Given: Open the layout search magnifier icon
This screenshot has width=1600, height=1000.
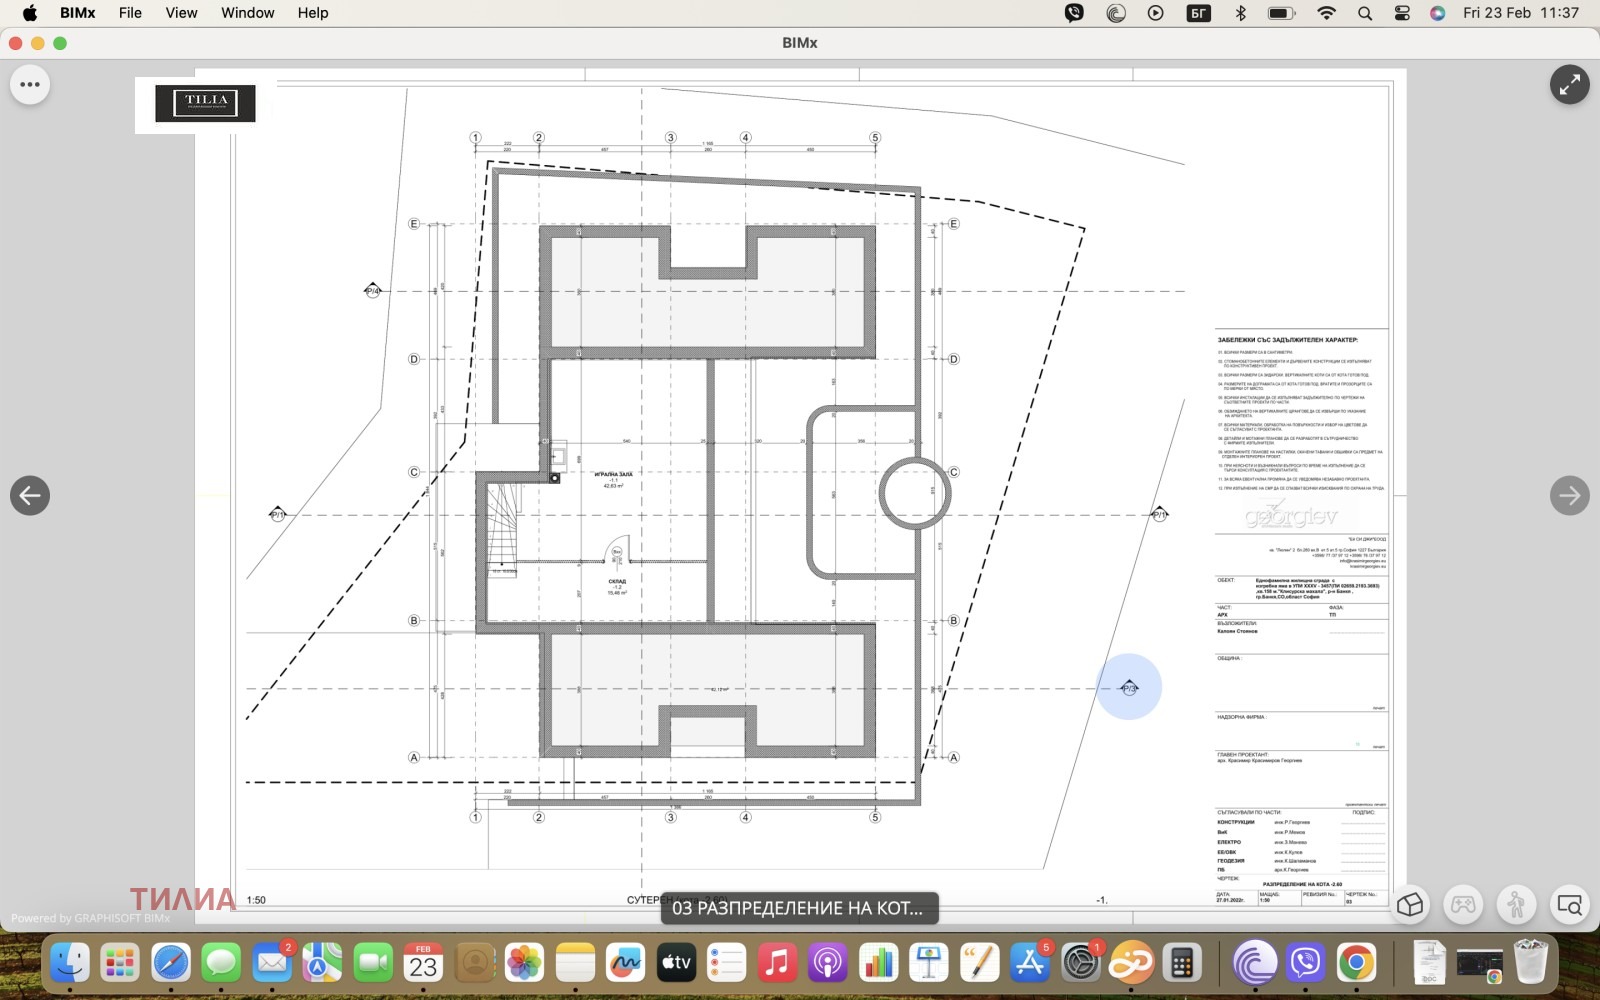Looking at the screenshot, I should (1569, 905).
